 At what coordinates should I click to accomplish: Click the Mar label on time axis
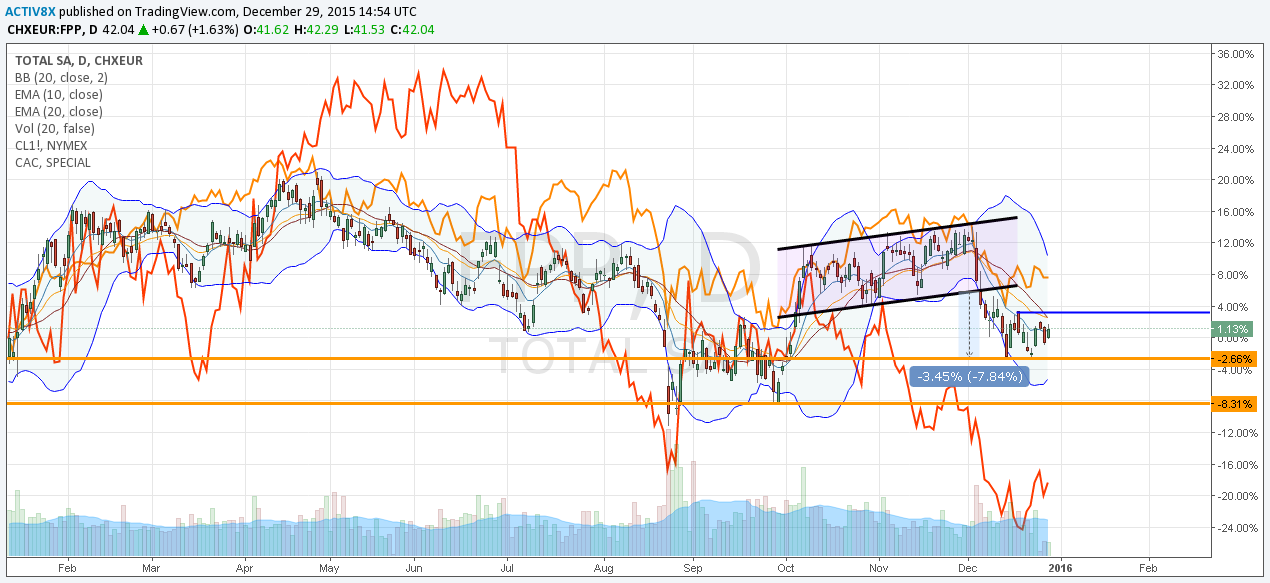click(151, 566)
